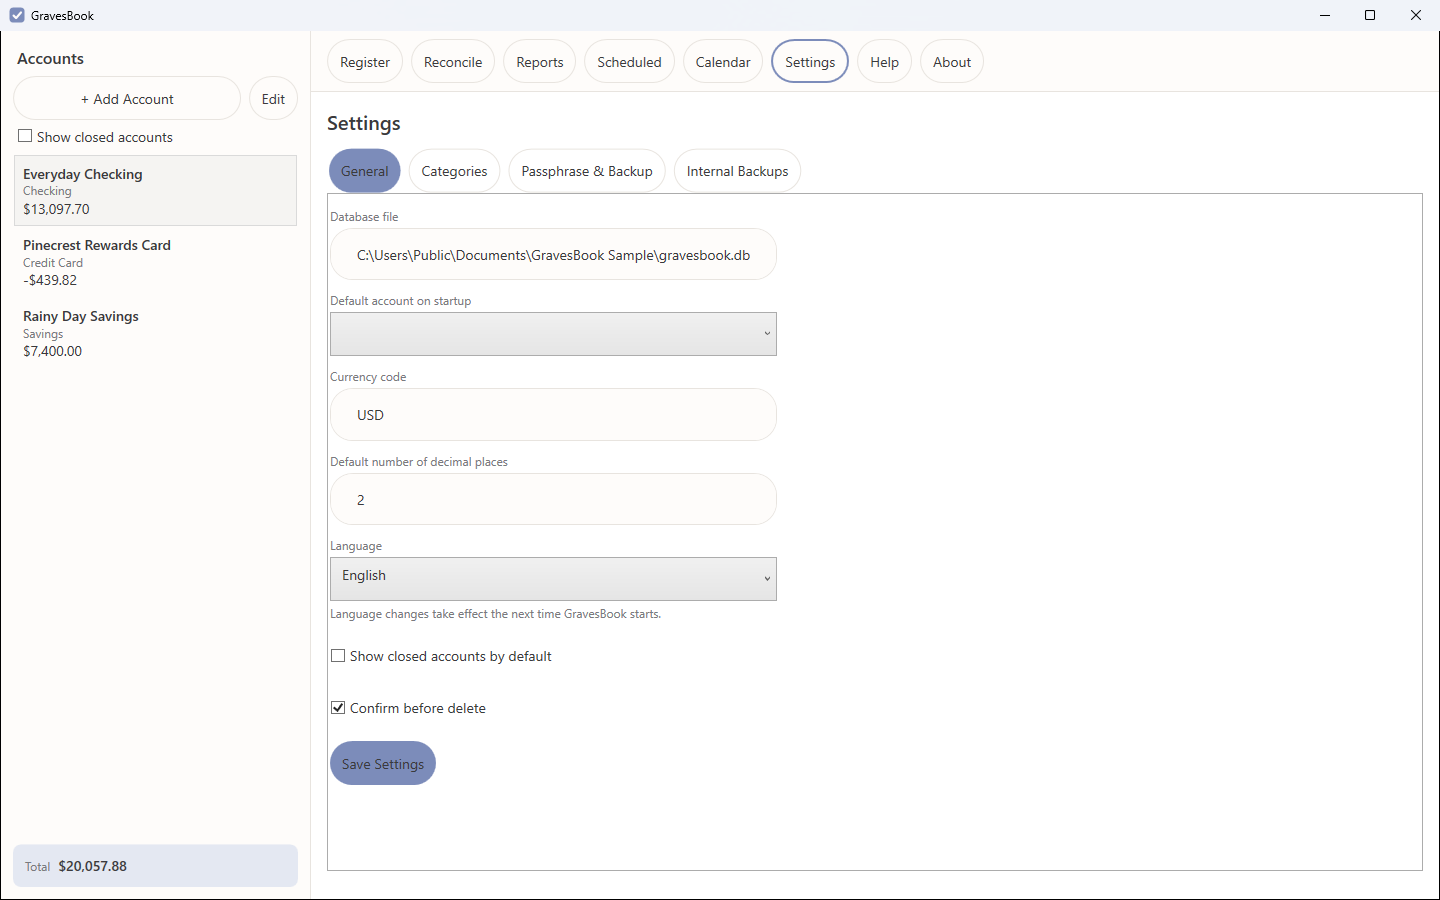Select the Settings tab
This screenshot has height=900, width=1440.
810,62
